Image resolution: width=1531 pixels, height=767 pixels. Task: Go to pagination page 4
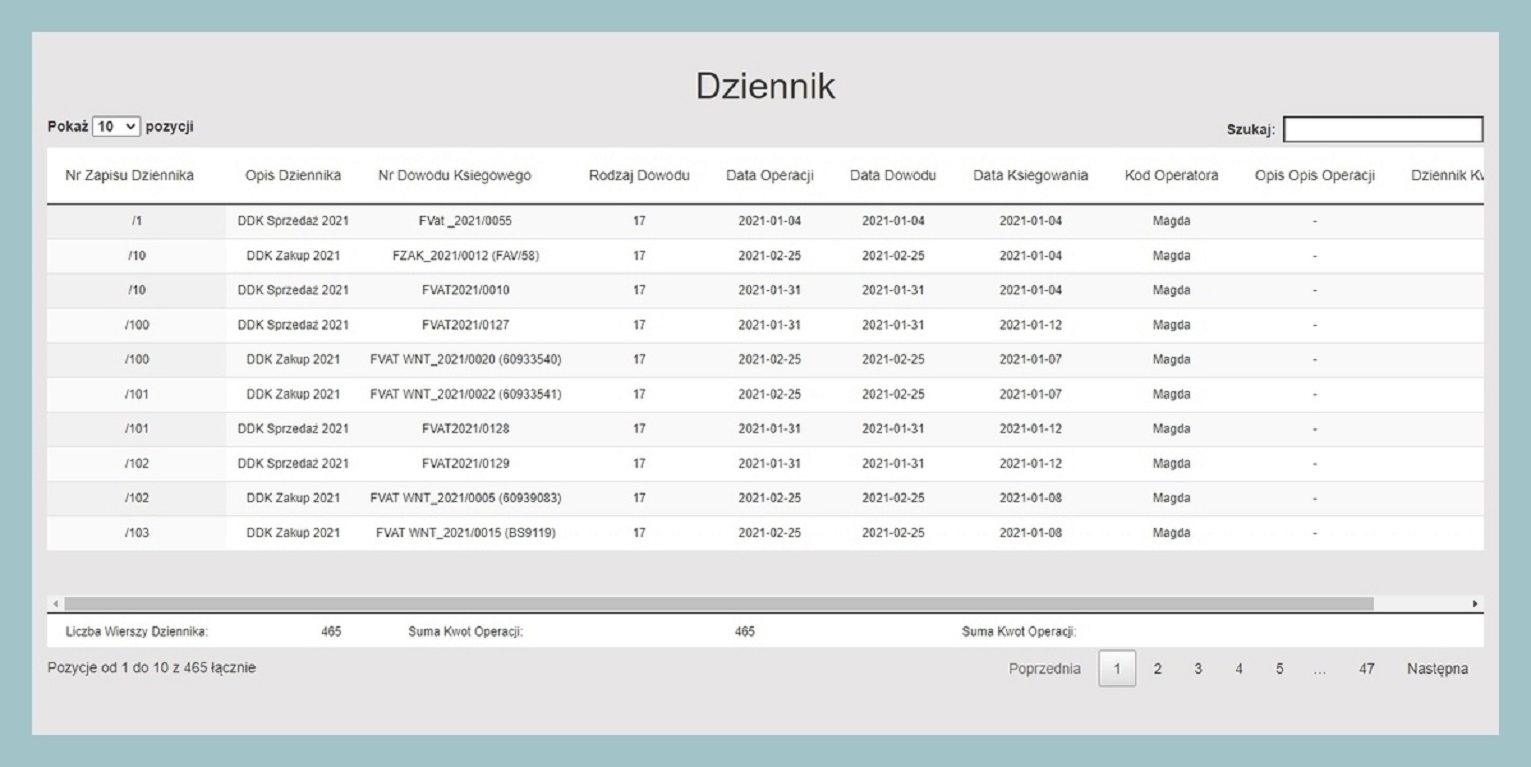click(1238, 669)
